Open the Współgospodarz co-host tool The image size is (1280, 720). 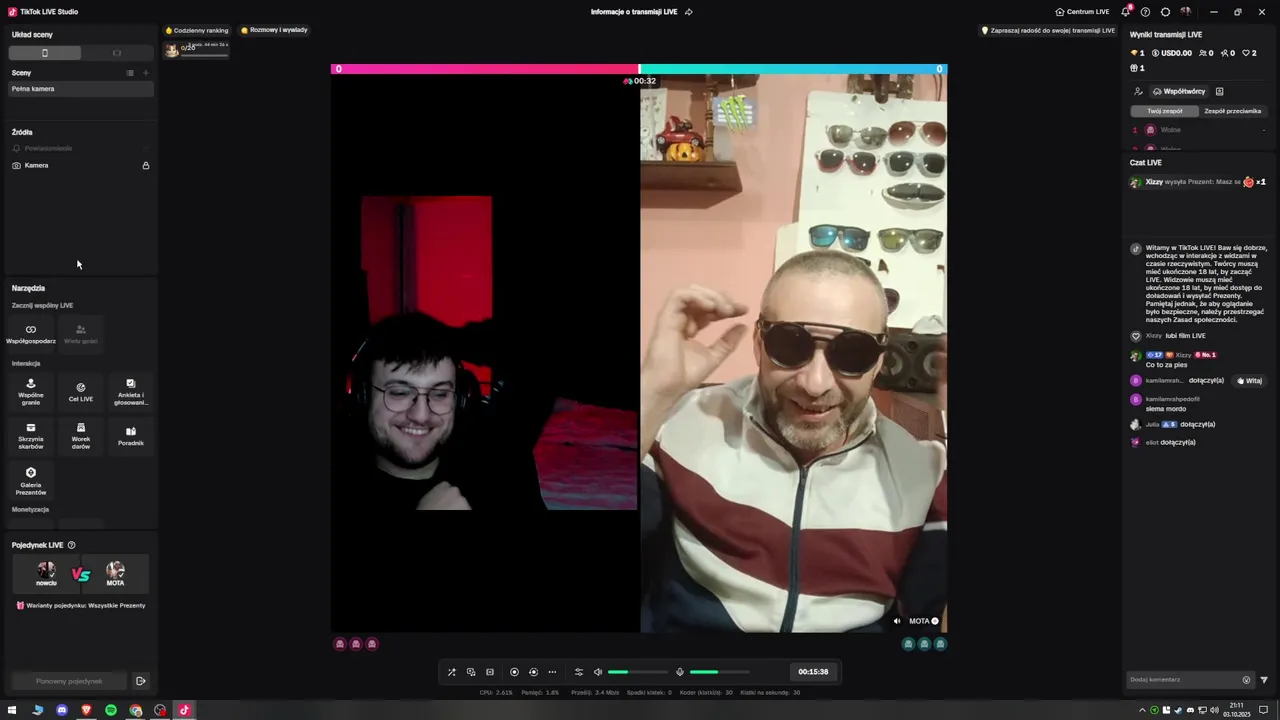(31, 333)
